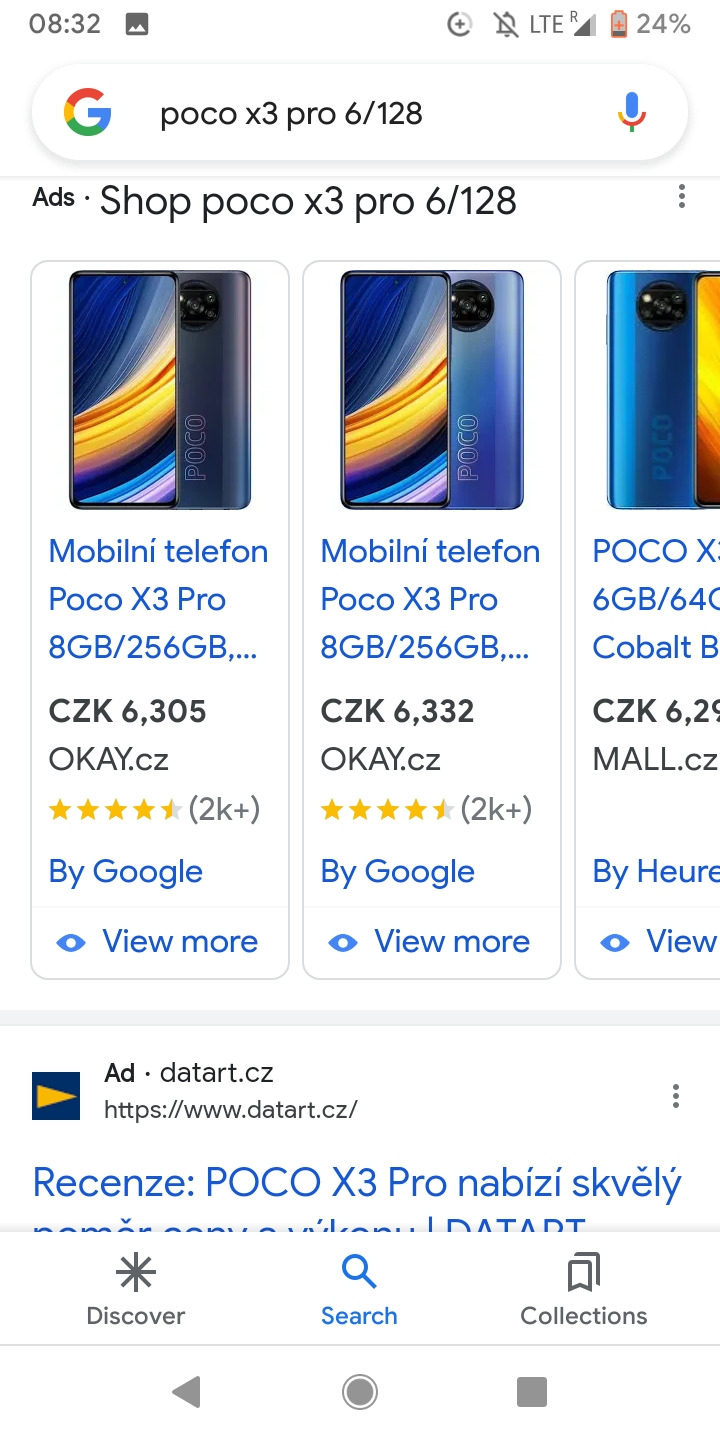This screenshot has width=720, height=1440.
Task: Open the Collections tab
Action: tap(584, 1290)
